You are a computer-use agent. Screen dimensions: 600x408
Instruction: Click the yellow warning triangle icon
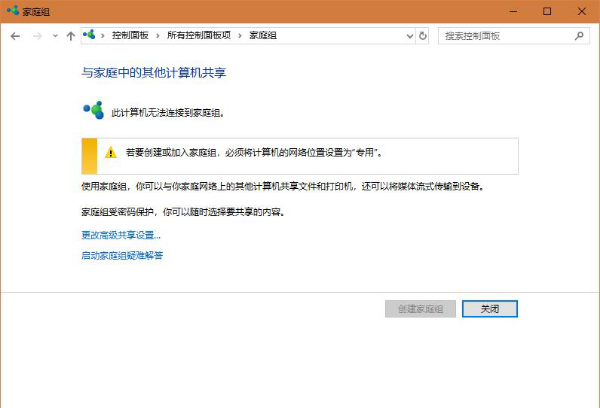click(x=113, y=153)
